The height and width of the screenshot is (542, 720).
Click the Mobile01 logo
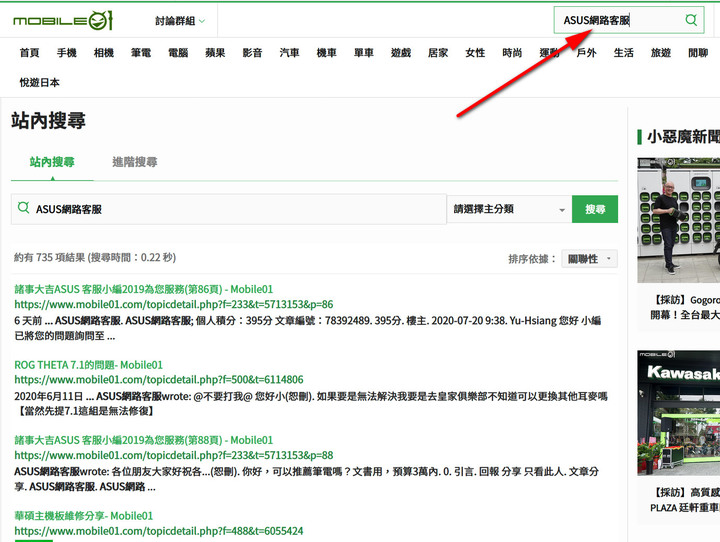click(63, 21)
